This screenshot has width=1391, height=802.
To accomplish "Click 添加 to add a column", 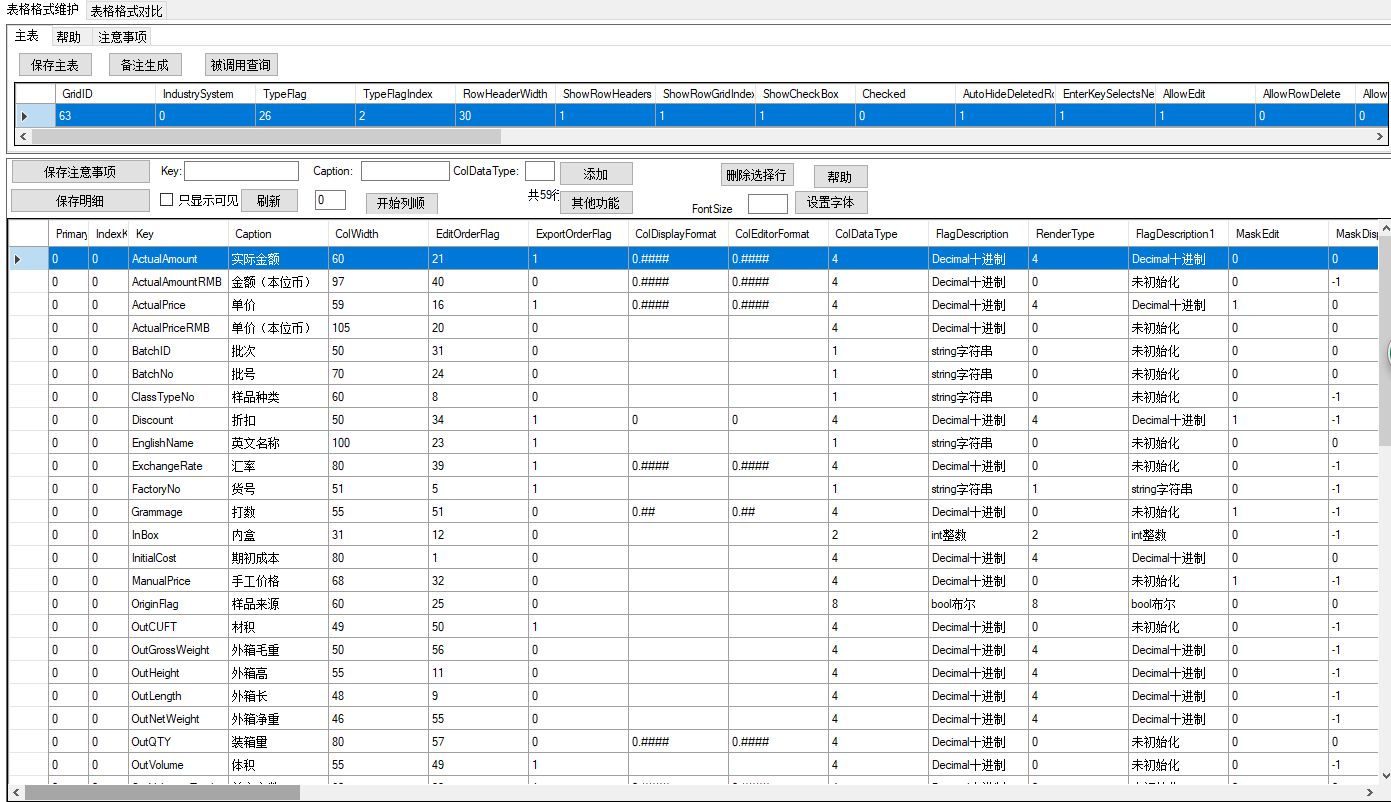I will 596,174.
